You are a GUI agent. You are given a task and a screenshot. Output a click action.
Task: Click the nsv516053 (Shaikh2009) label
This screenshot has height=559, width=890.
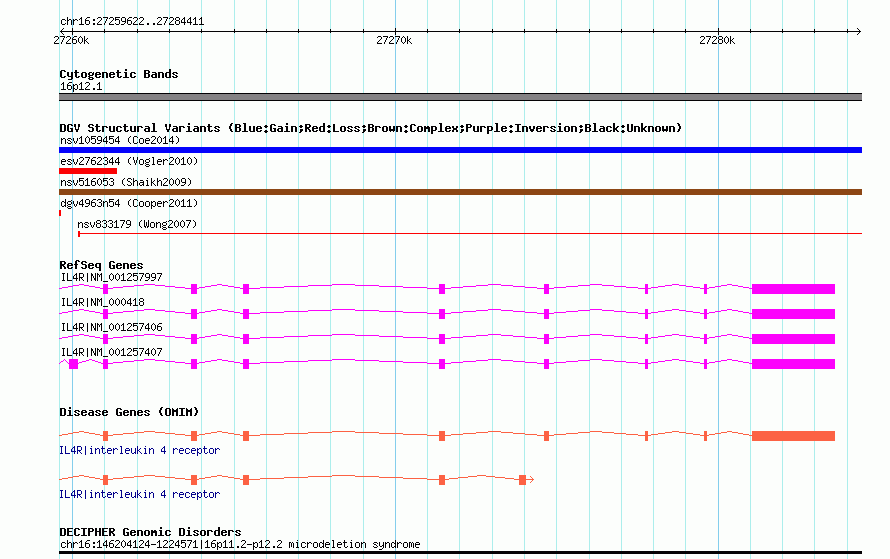[126, 182]
